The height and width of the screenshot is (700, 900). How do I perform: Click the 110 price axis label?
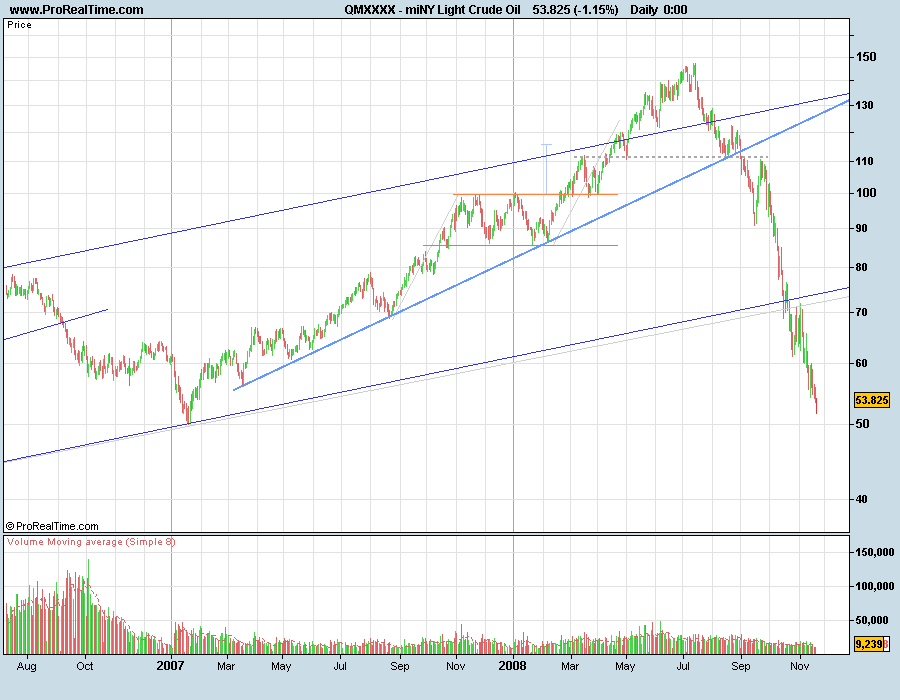click(864, 161)
